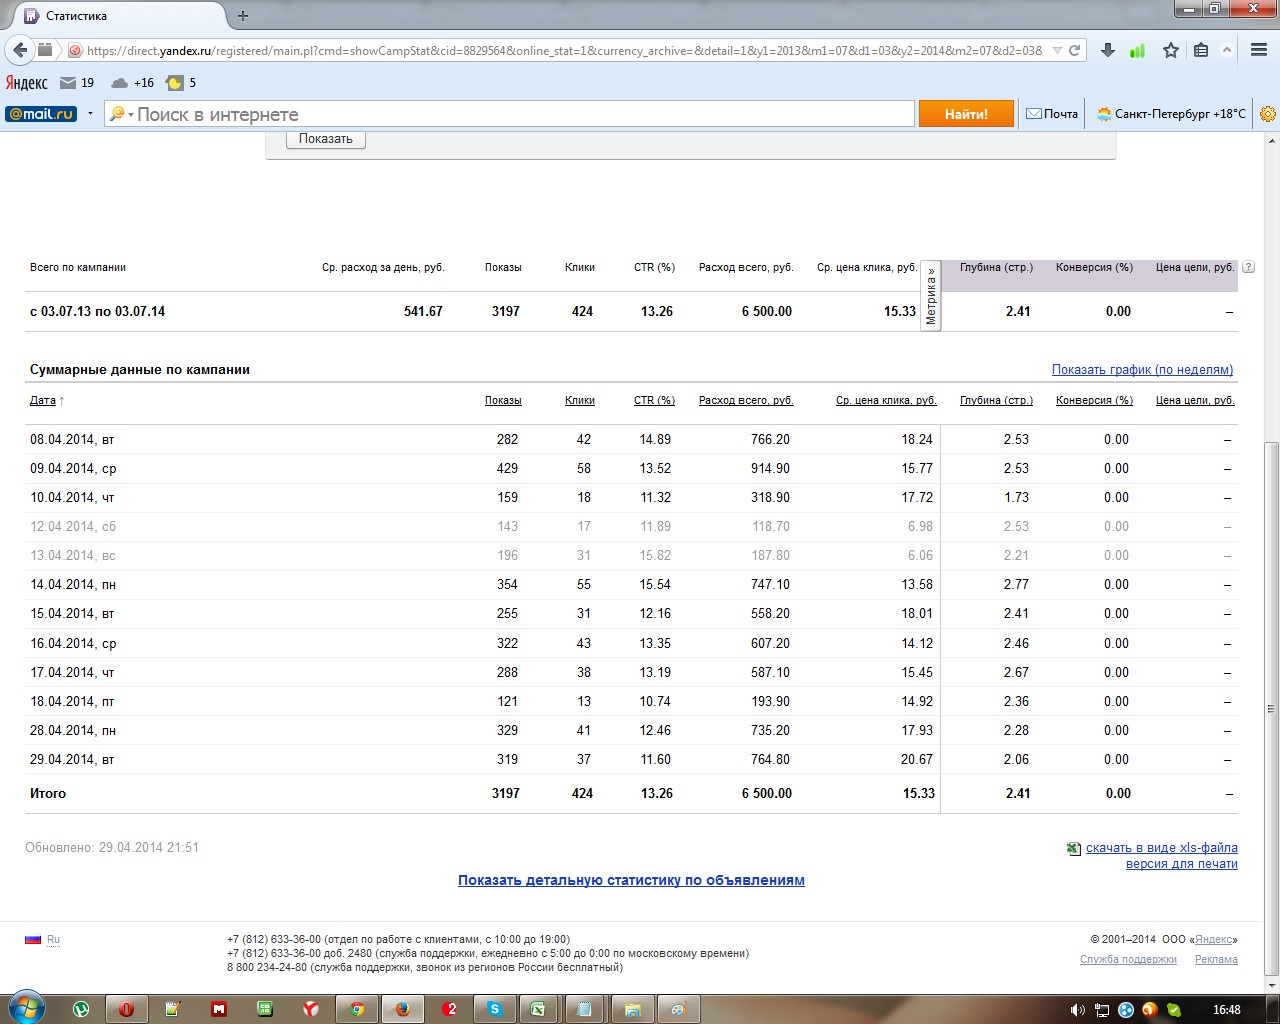Switch to Excel in the taskbar
Screen dimensions: 1280x1024
(540, 1009)
